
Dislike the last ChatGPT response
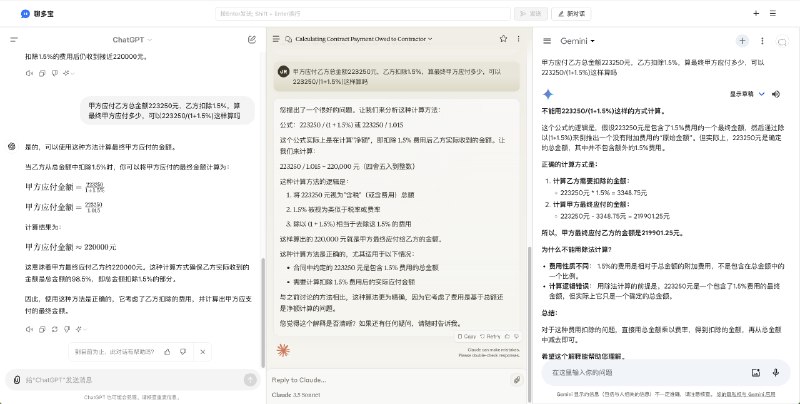pos(67,330)
